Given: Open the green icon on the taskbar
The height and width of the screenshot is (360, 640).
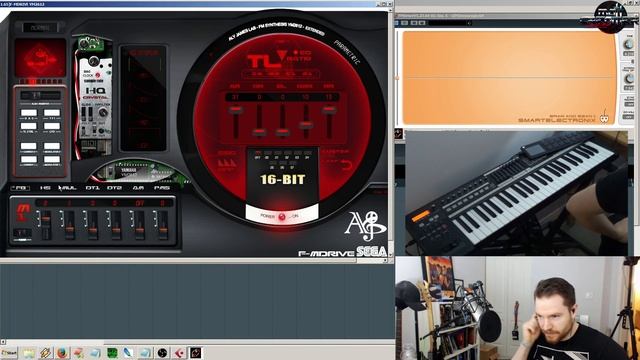Looking at the screenshot, I should coord(112,353).
